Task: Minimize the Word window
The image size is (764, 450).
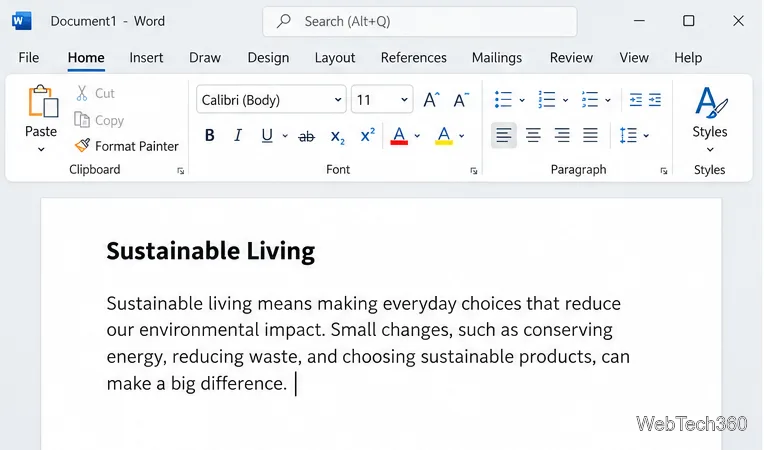Action: point(639,21)
